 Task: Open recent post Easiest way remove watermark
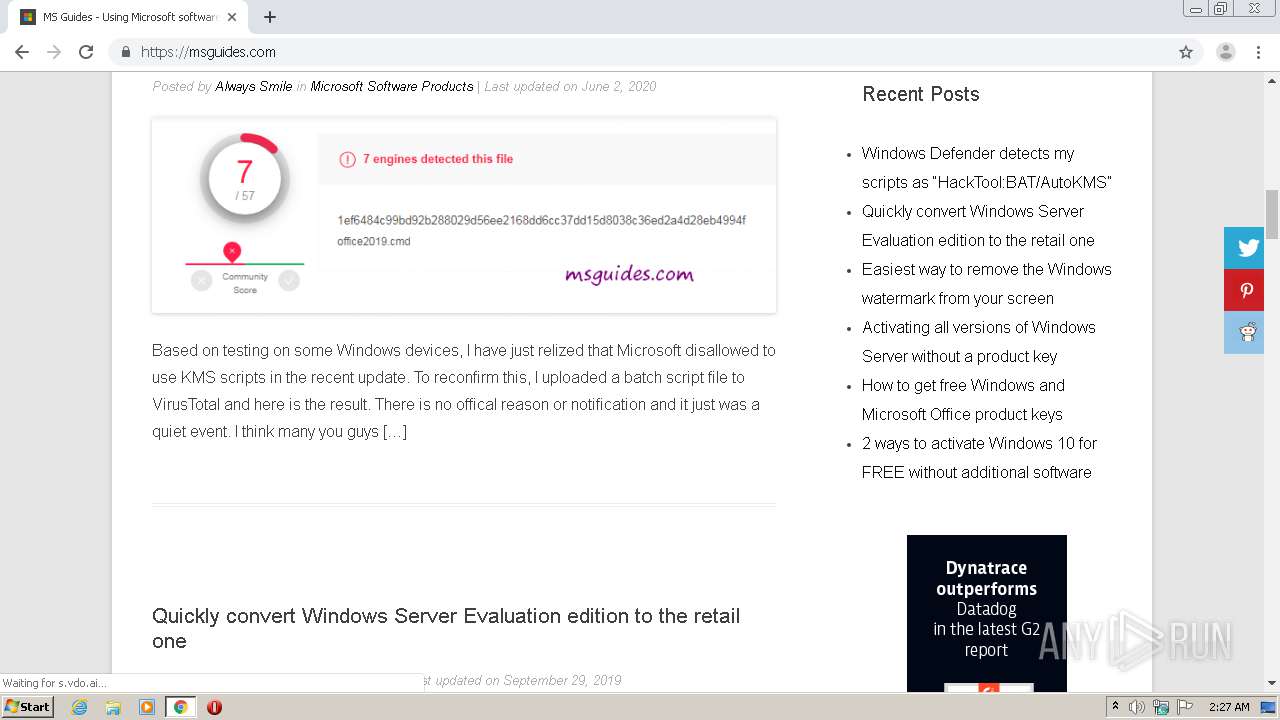pyautogui.click(x=987, y=284)
